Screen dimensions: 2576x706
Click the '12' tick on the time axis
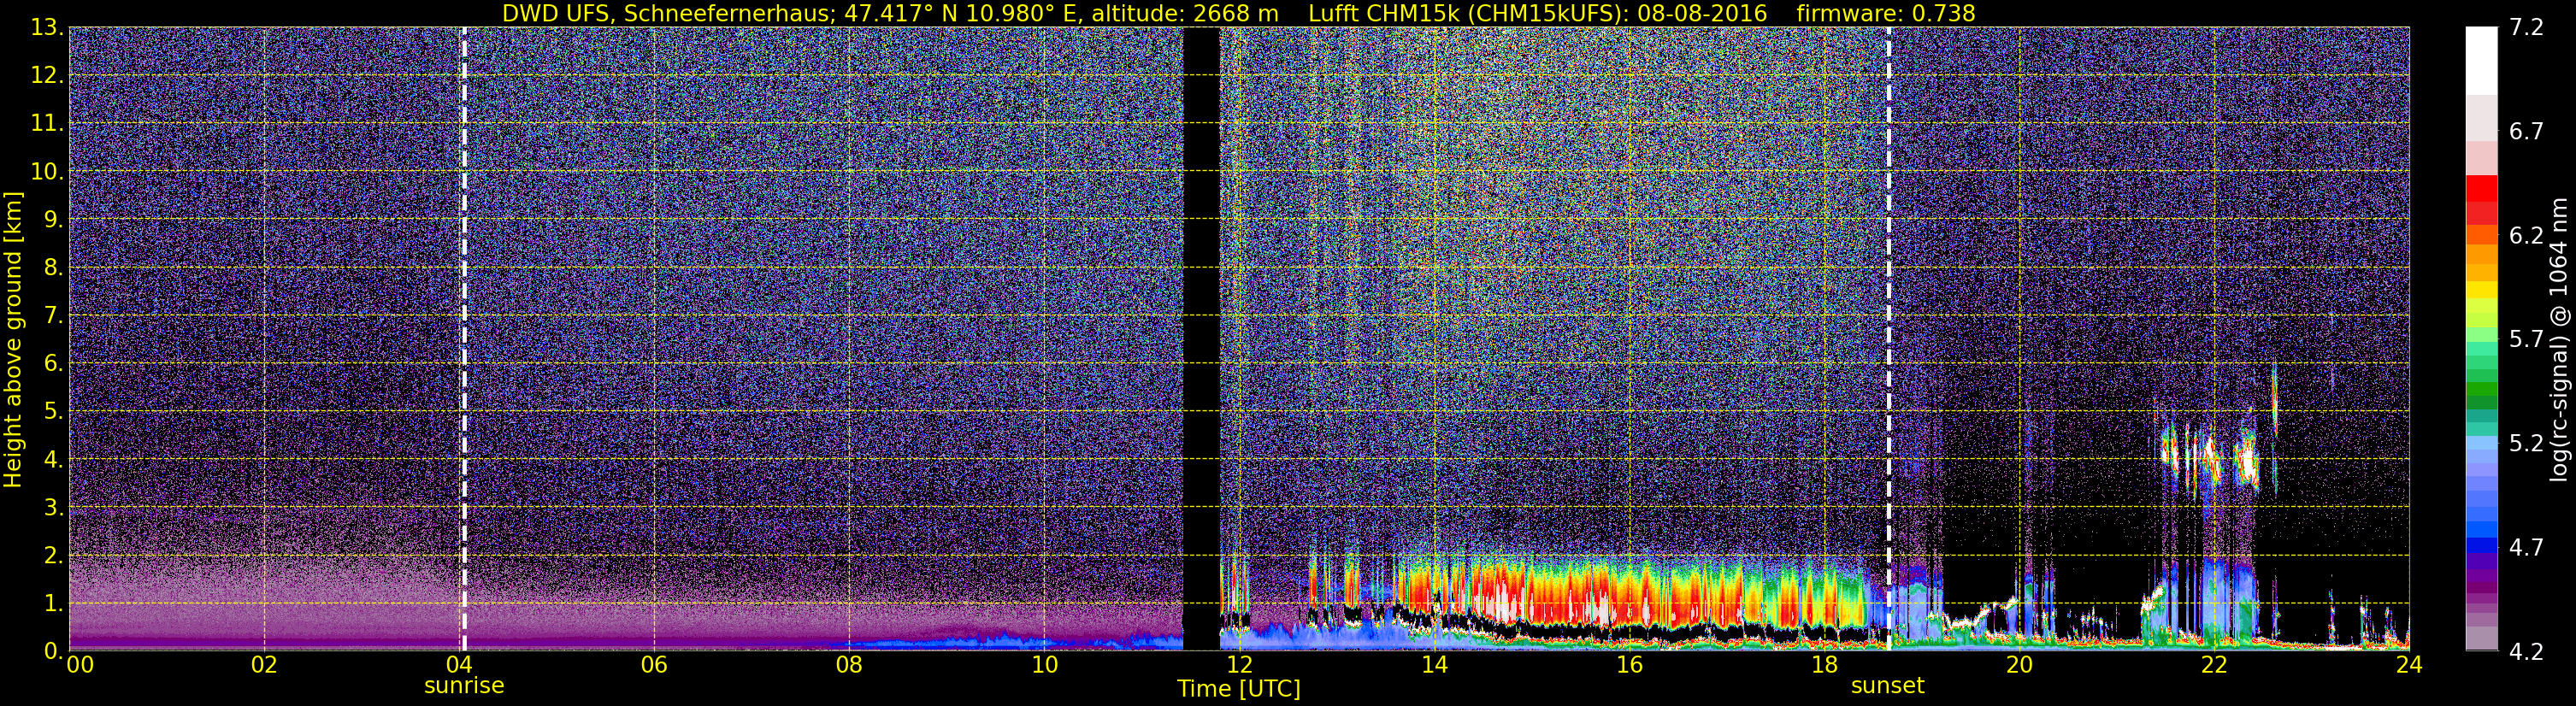coord(1239,665)
